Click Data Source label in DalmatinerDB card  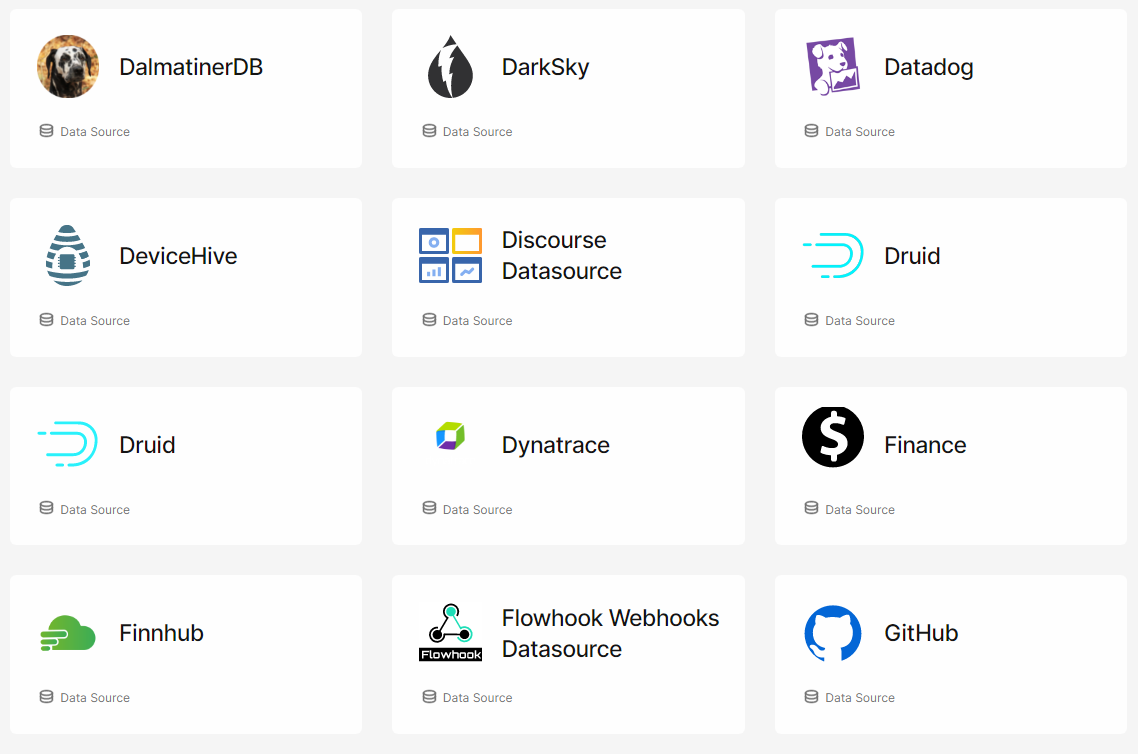pos(95,131)
